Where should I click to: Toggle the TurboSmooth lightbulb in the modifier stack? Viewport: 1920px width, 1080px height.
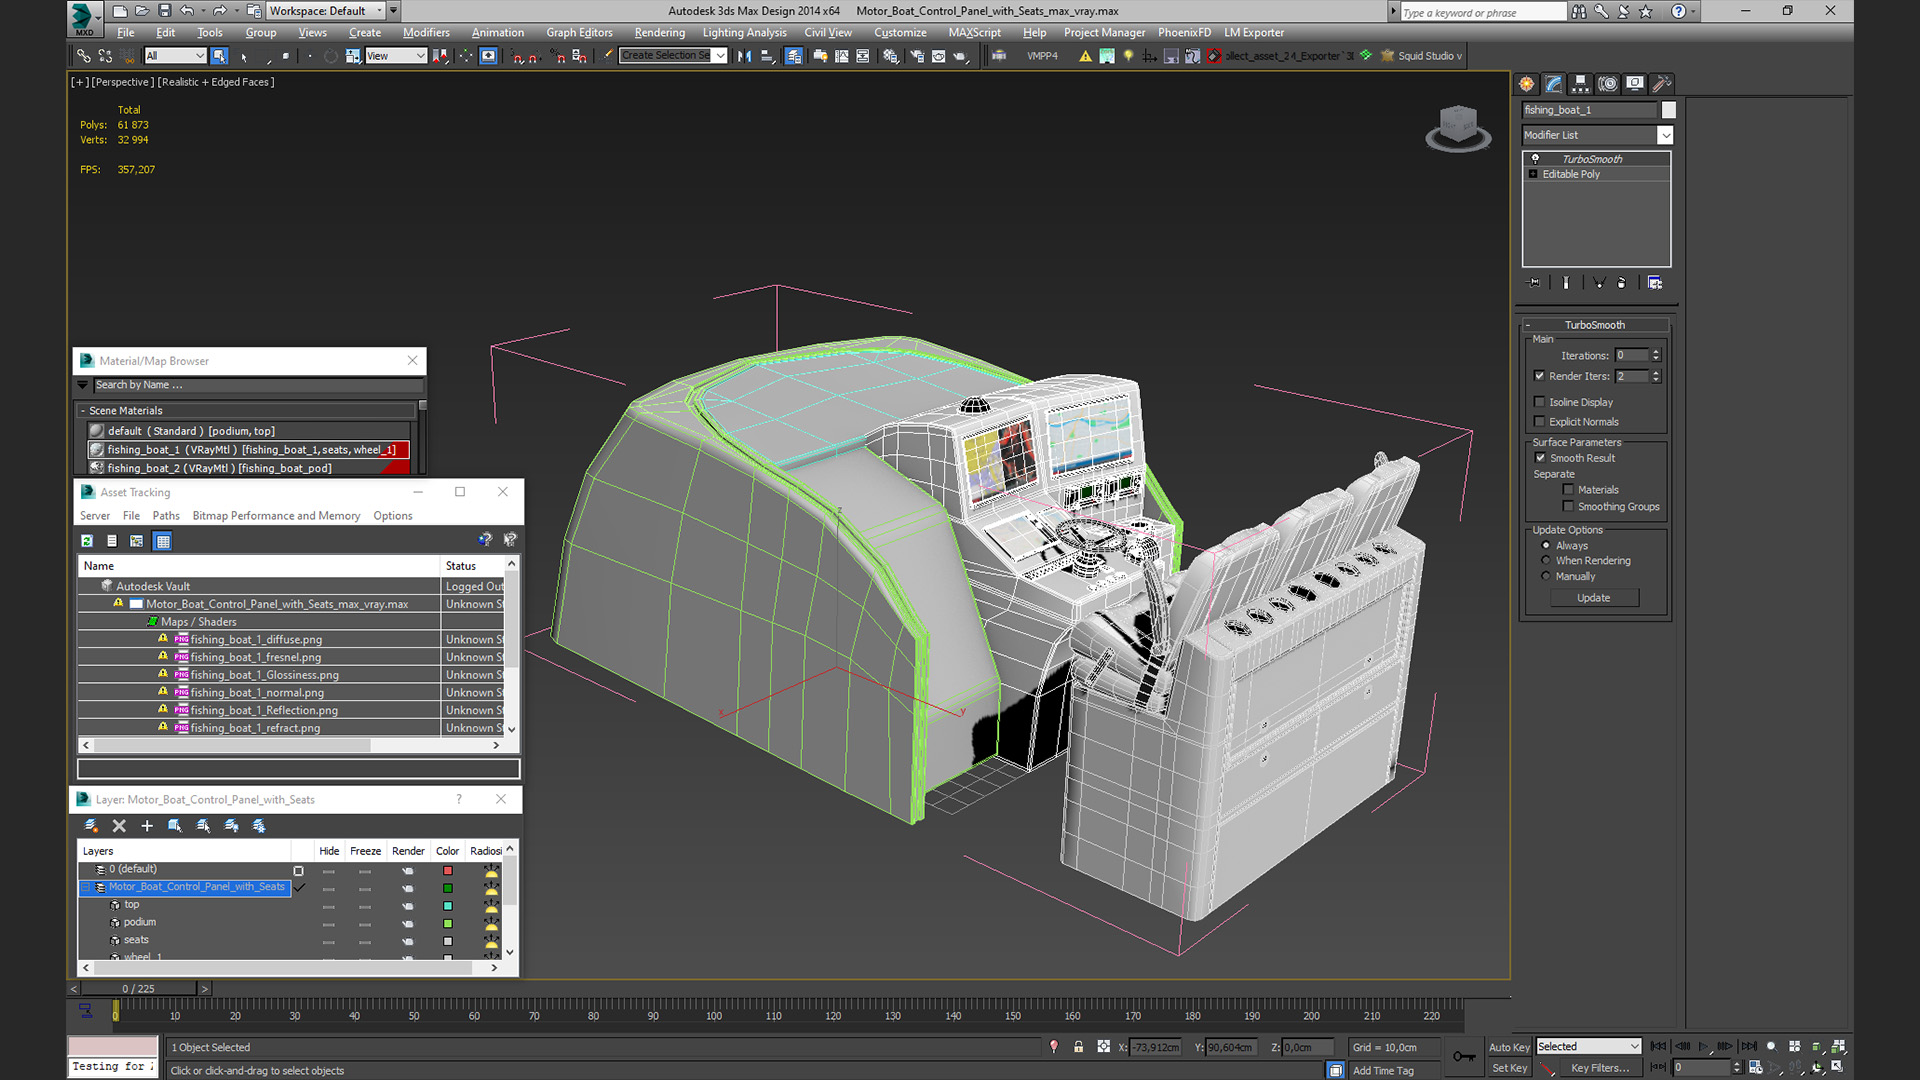click(x=1535, y=159)
